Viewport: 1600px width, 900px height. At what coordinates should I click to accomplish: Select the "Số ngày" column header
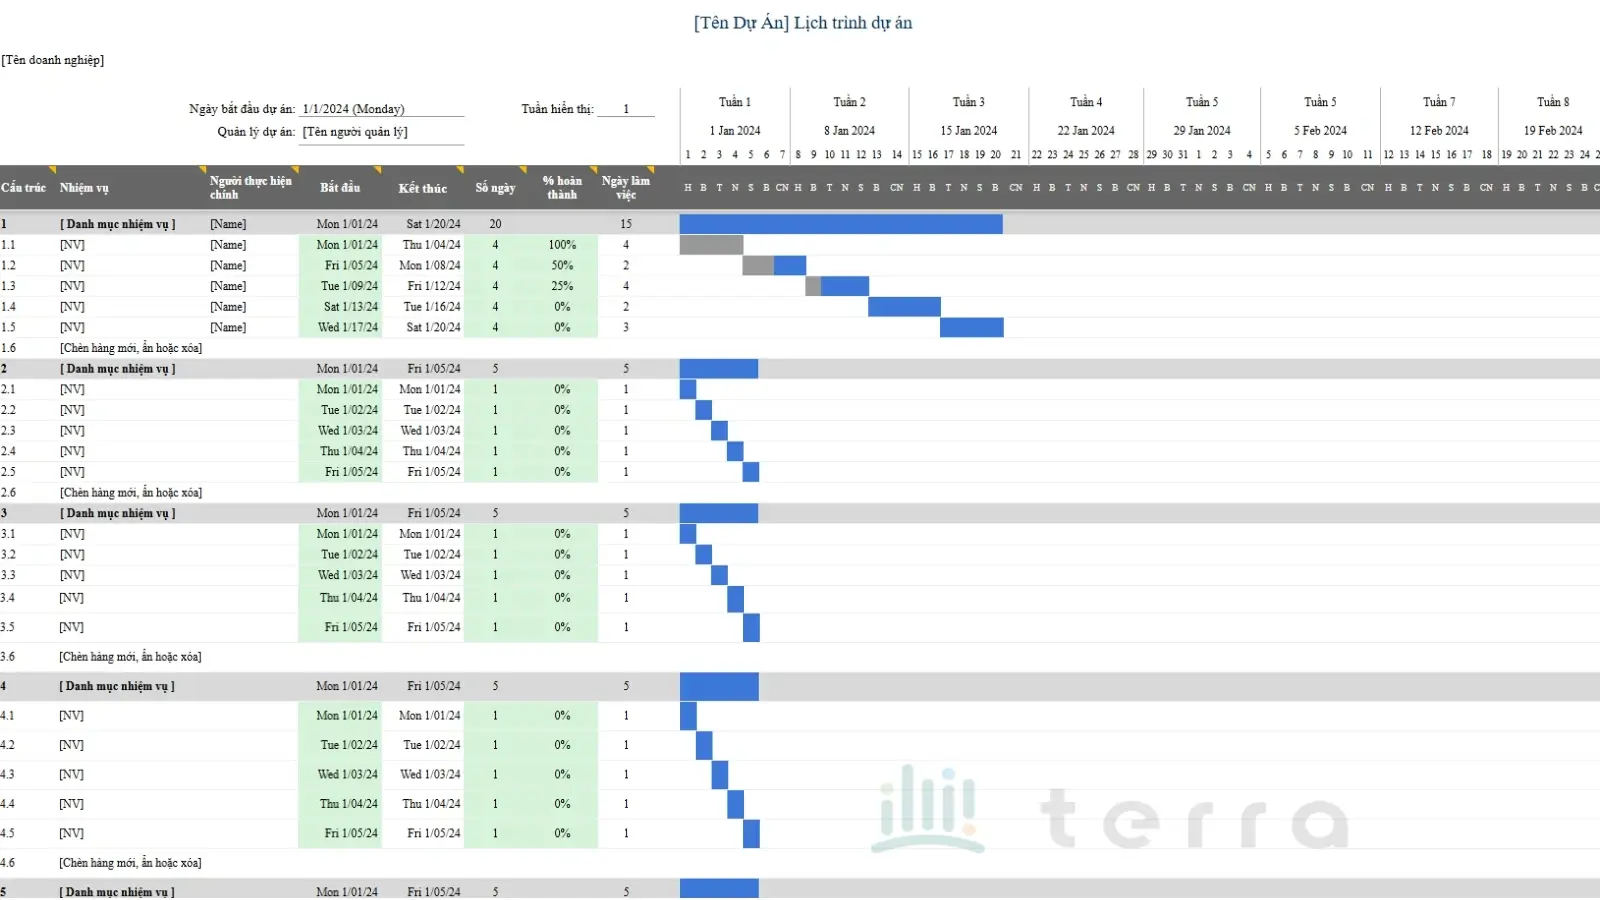(x=495, y=188)
